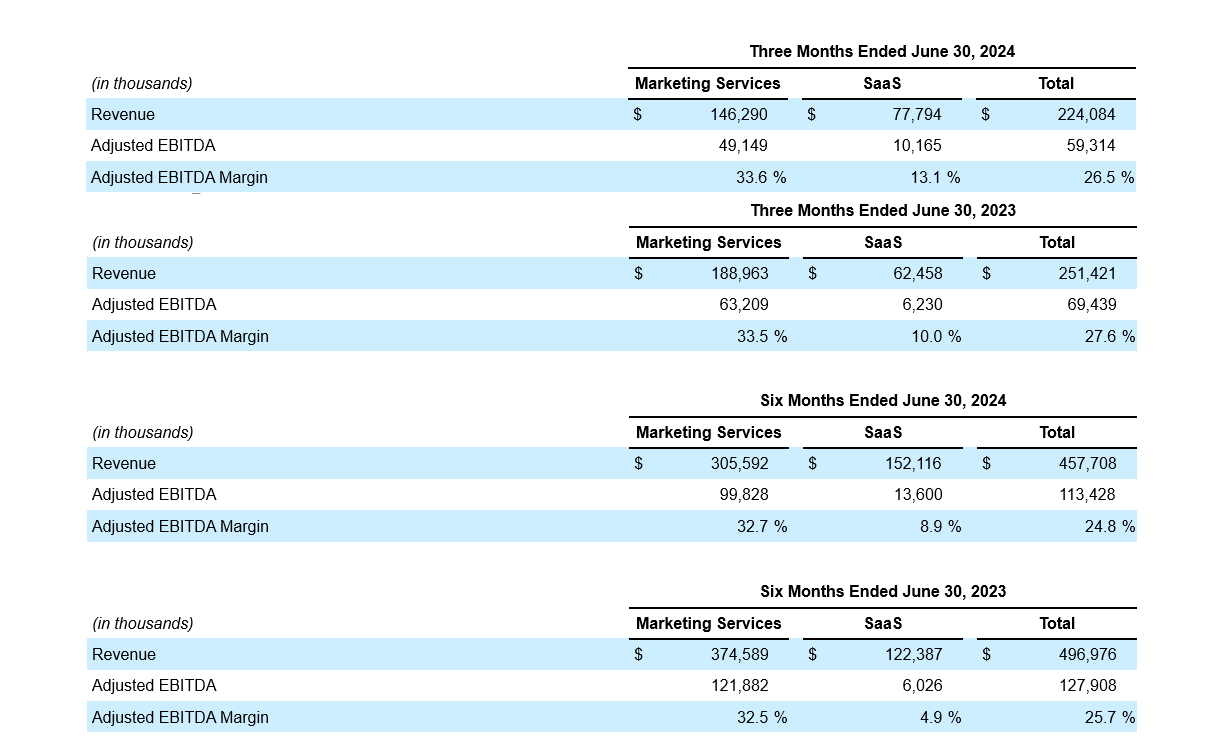
Task: Click the revenue figure 62,458
Action: 918,274
